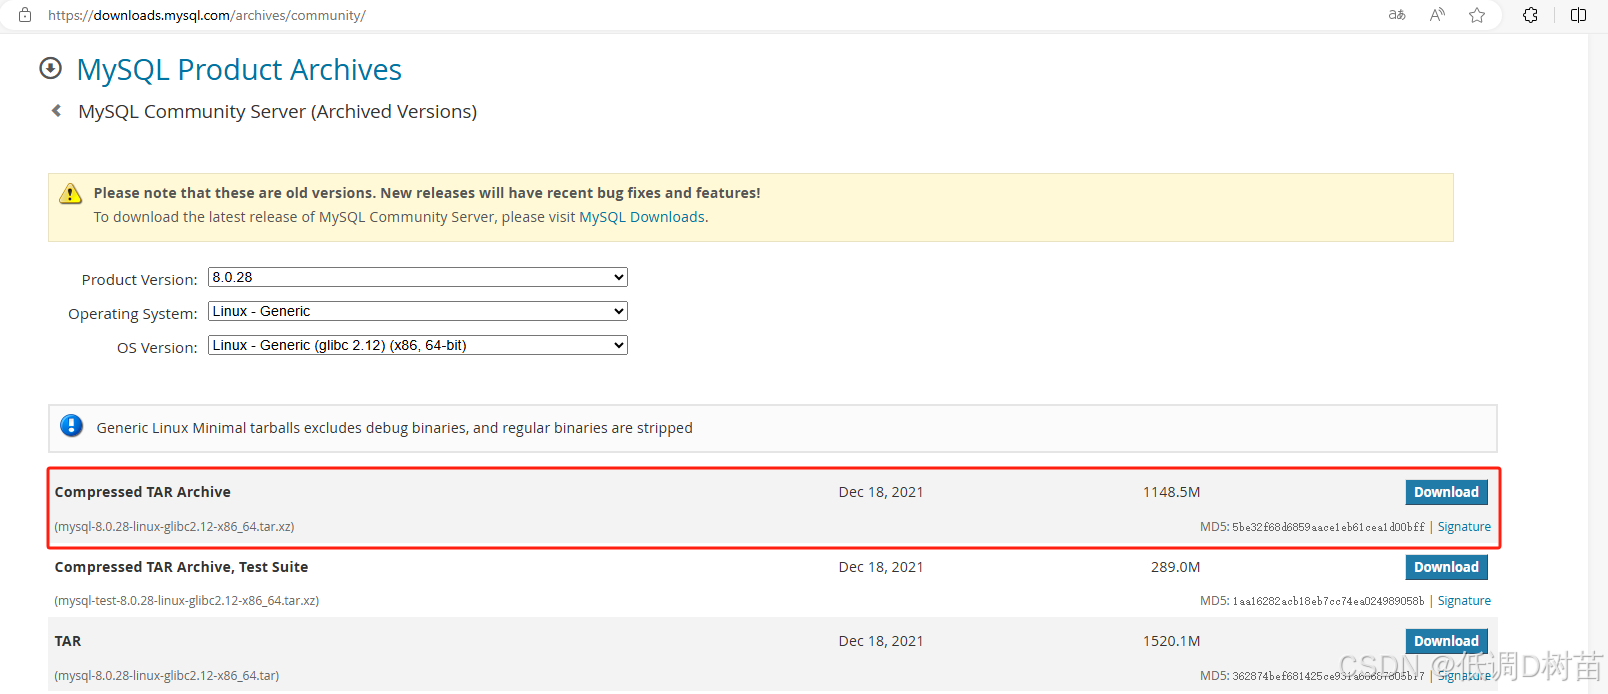Click the lock icon in the address bar

click(25, 15)
